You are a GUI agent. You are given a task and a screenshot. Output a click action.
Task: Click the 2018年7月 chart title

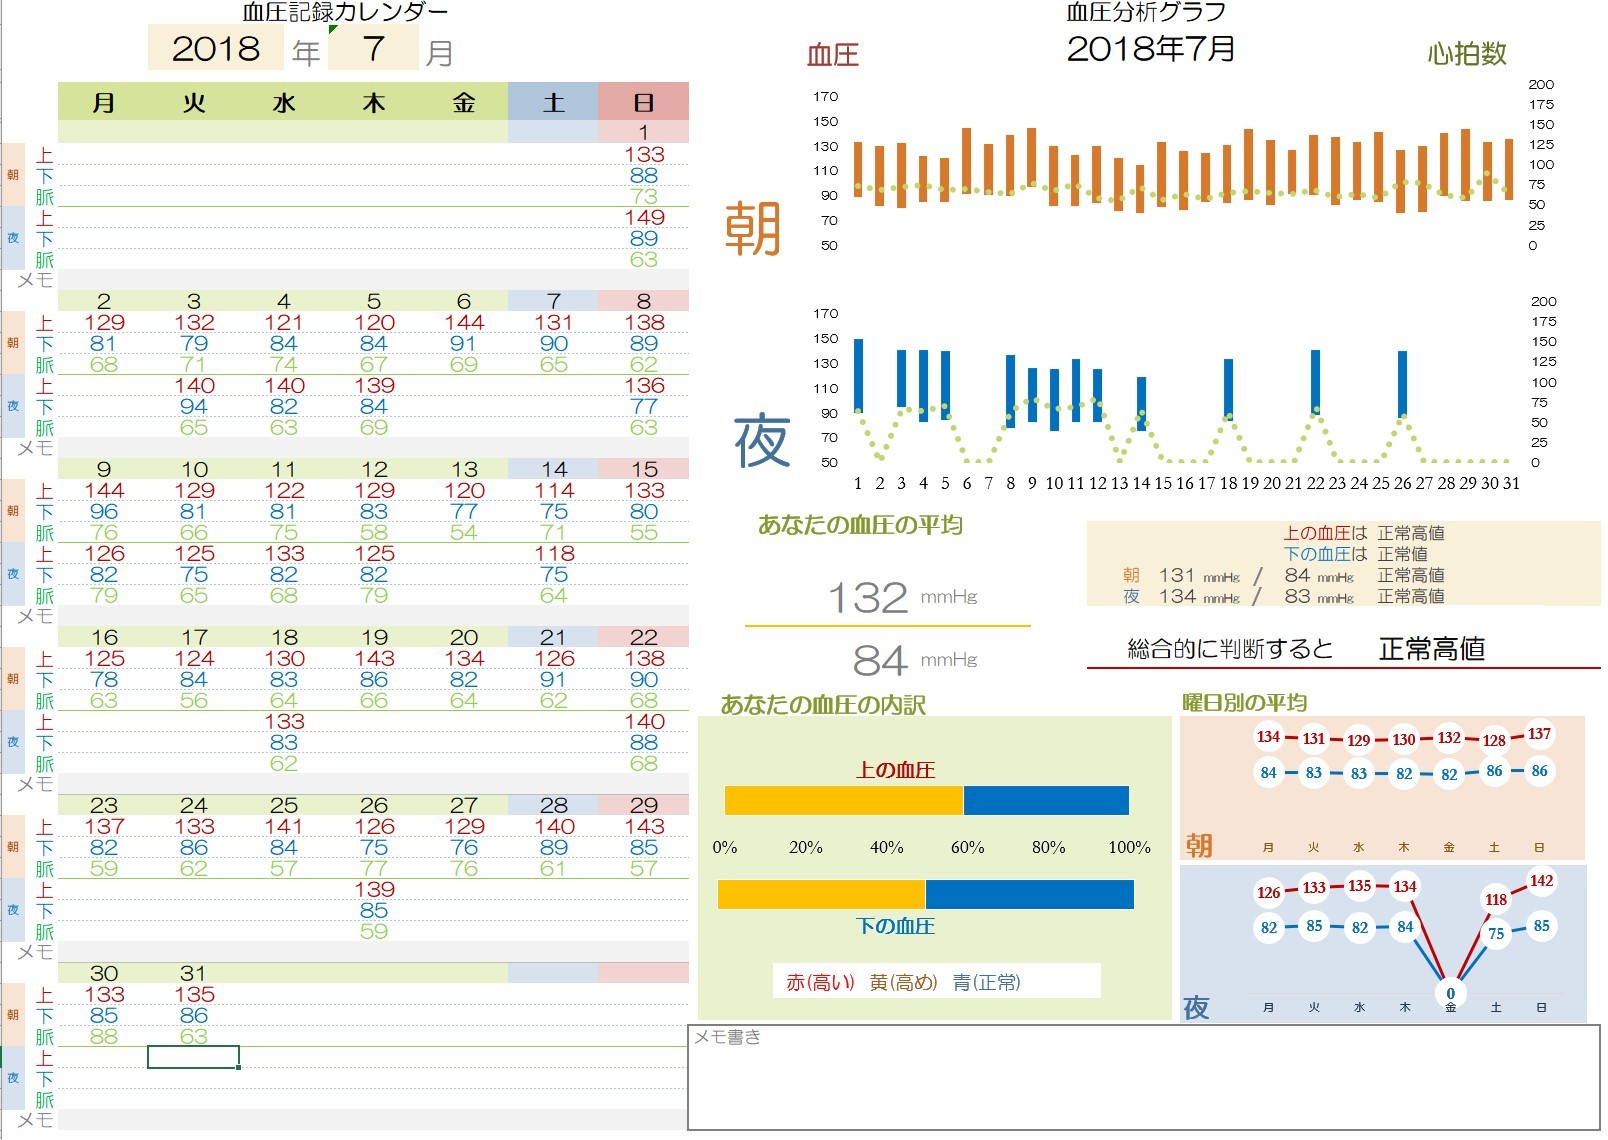click(x=1151, y=48)
